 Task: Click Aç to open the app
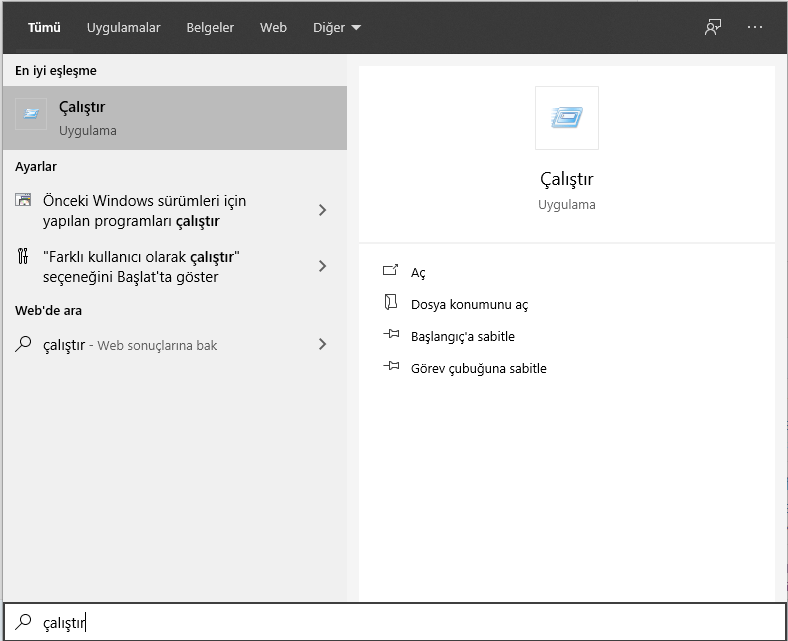[418, 273]
